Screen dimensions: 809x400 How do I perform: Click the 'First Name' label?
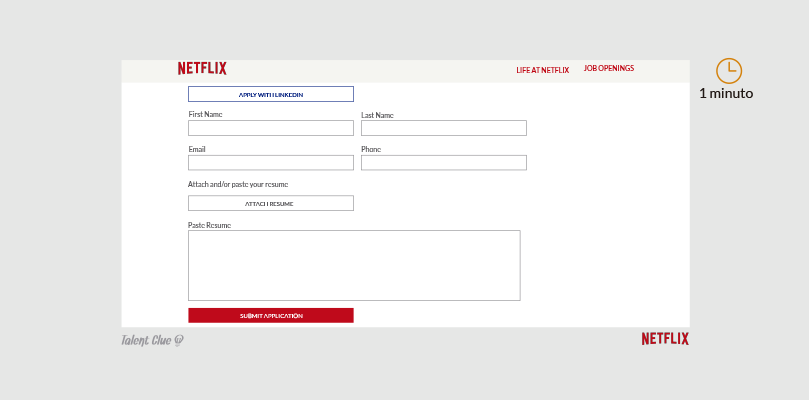(x=205, y=115)
